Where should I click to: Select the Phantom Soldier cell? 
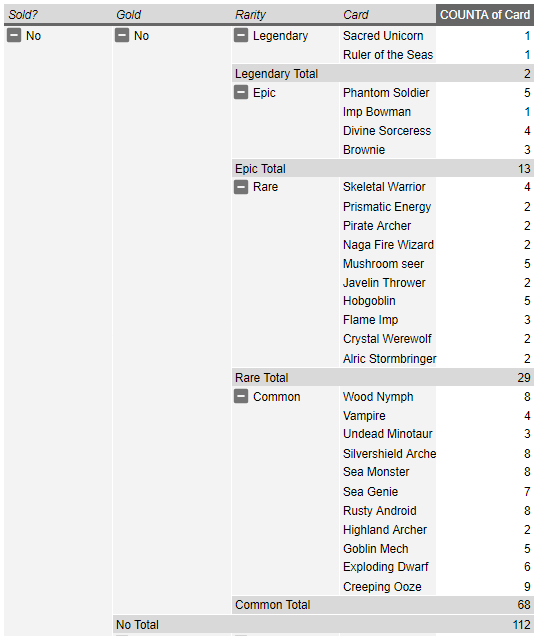(x=387, y=92)
